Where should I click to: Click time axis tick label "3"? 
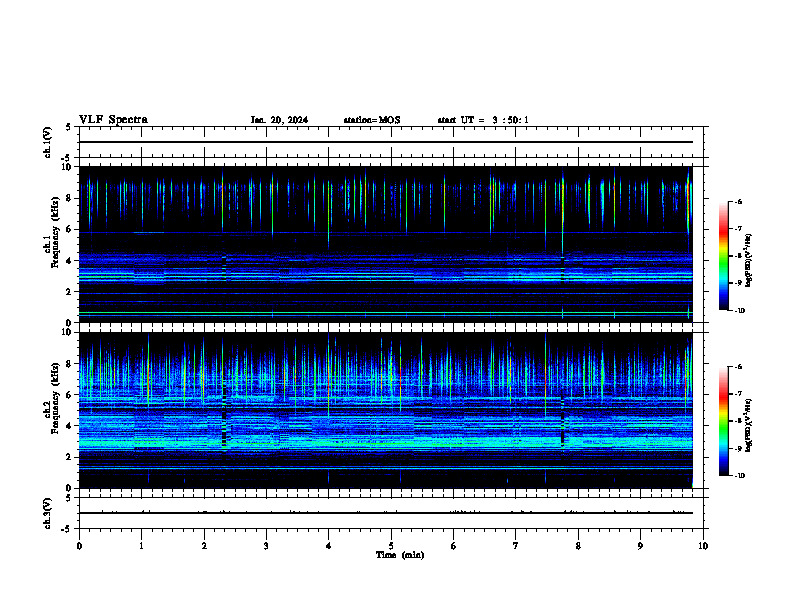(x=266, y=546)
